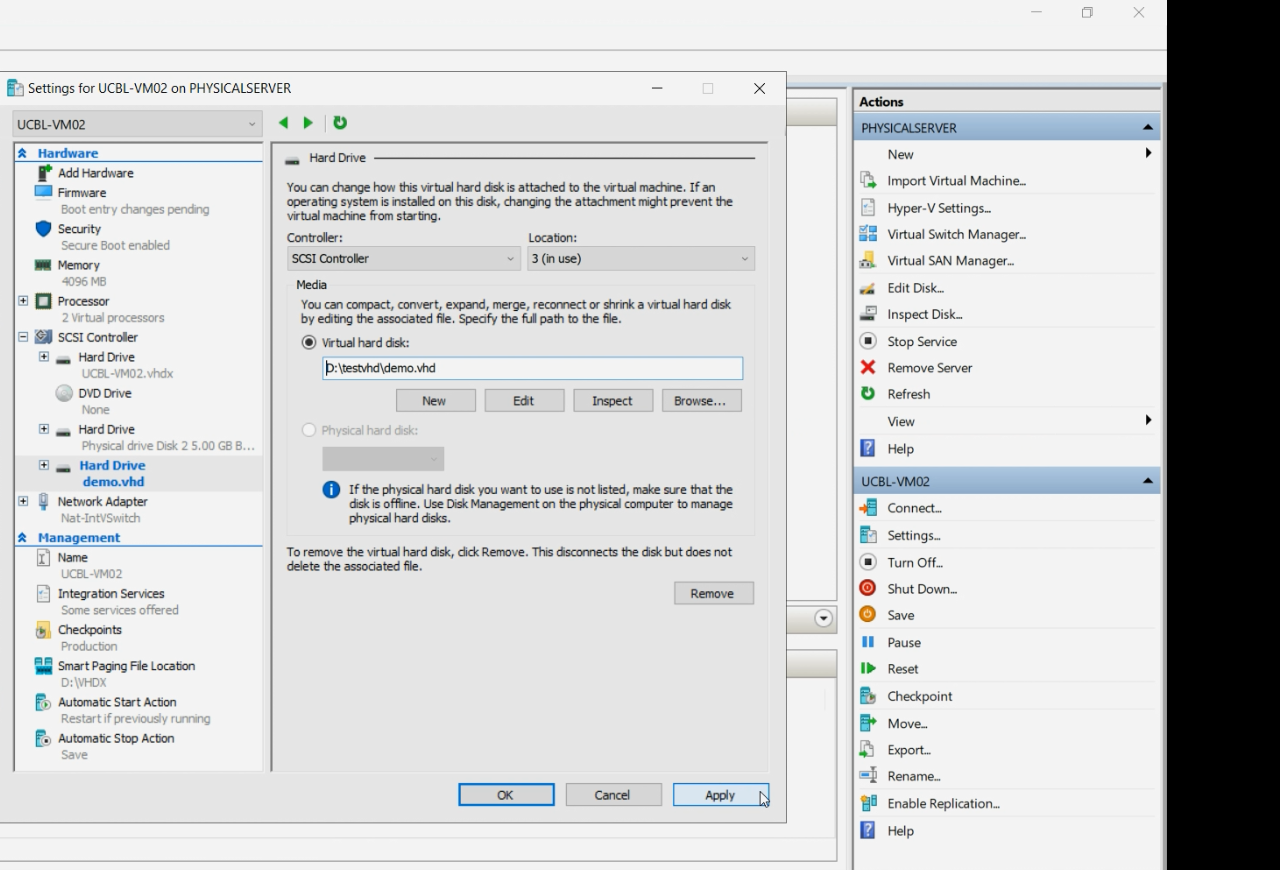Screen dimensions: 1280x870
Task: Select the Security shield icon
Action: tap(43, 229)
